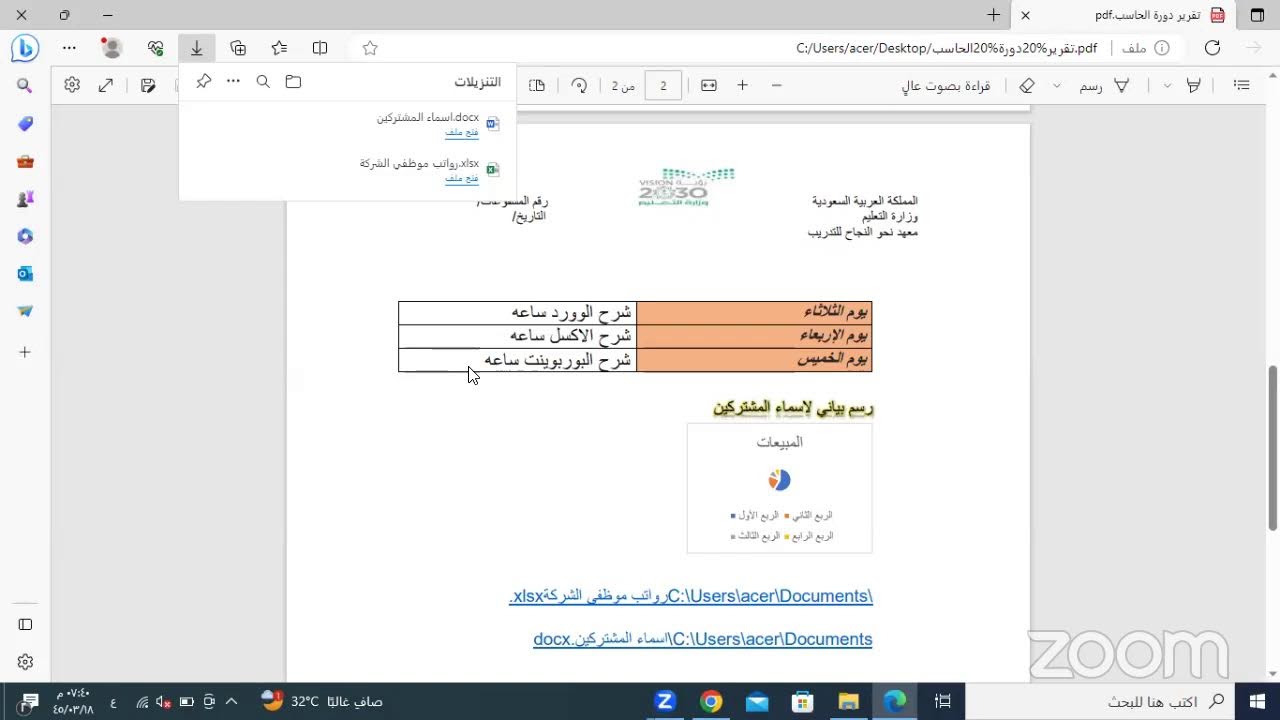Open the downloads folder icon
The width and height of the screenshot is (1280, 720).
(x=293, y=81)
